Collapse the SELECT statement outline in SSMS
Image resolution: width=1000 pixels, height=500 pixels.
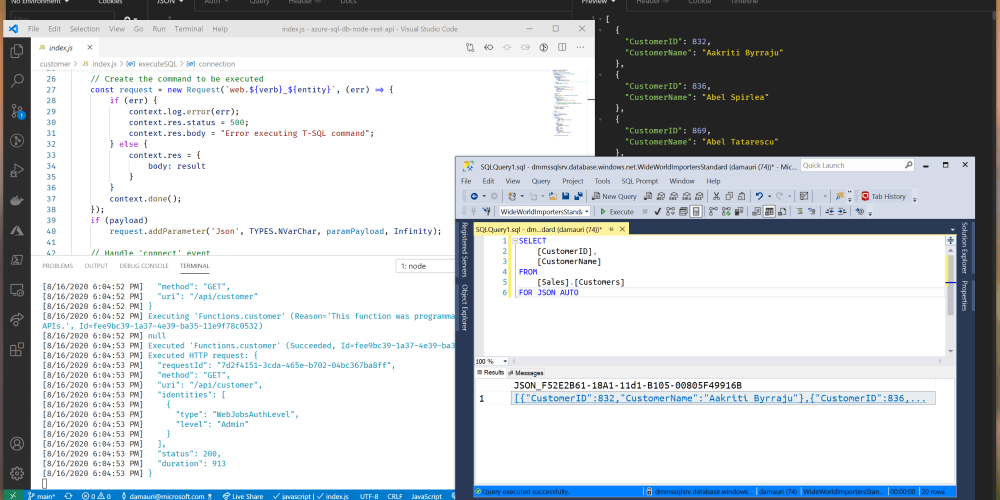515,241
